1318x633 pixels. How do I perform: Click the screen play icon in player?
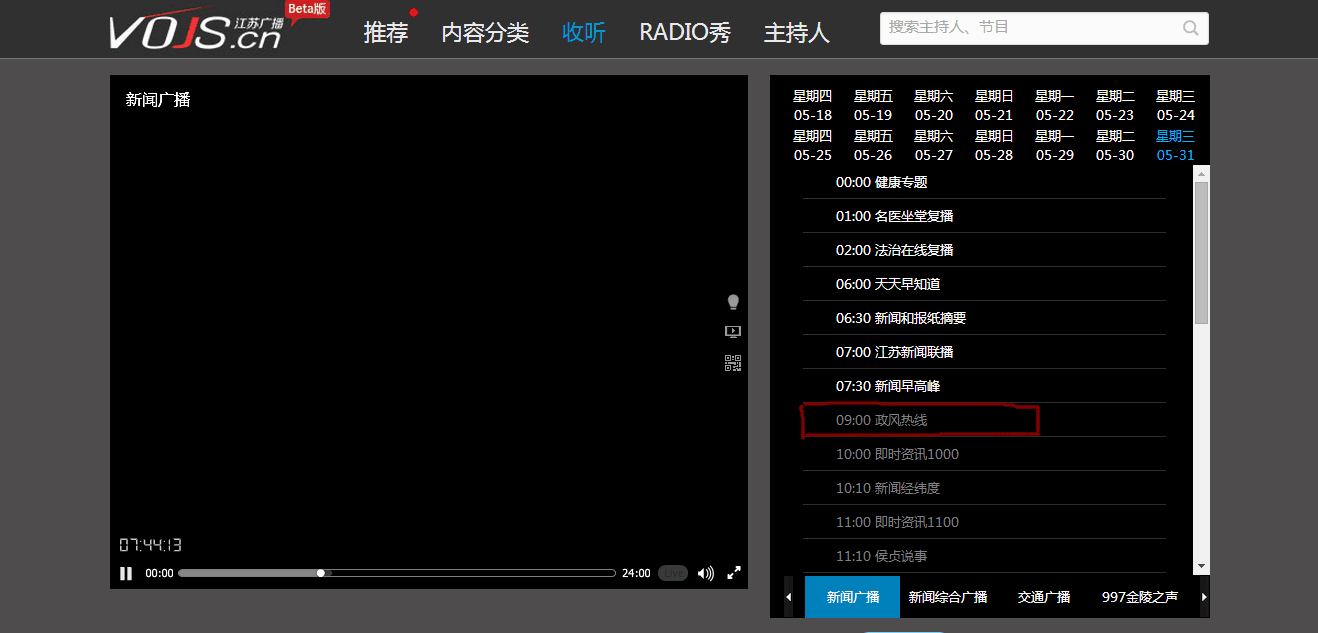coord(733,332)
